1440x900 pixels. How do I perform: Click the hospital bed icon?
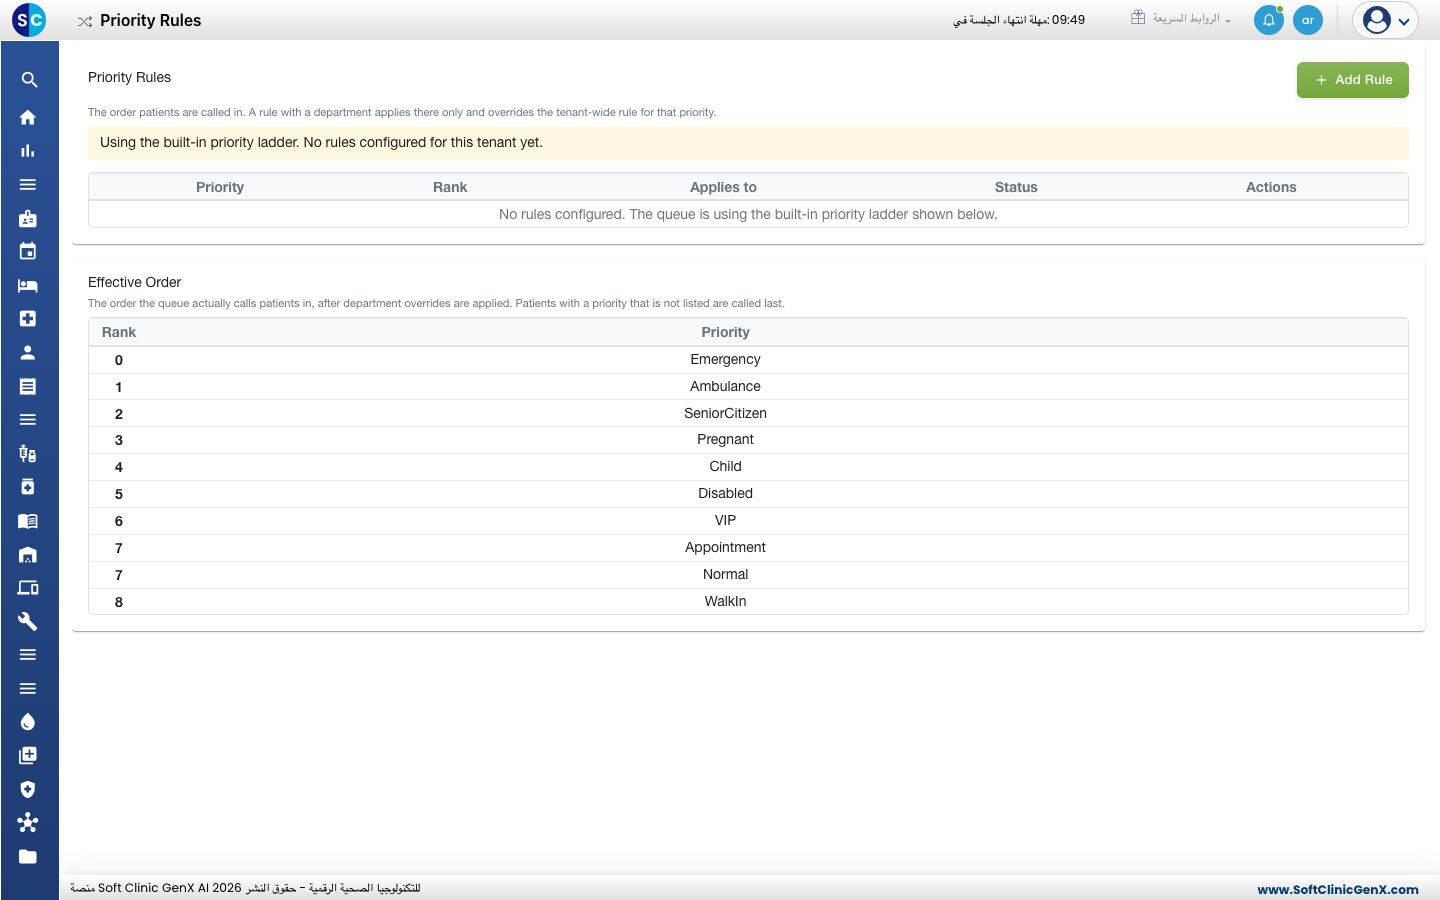pos(28,286)
